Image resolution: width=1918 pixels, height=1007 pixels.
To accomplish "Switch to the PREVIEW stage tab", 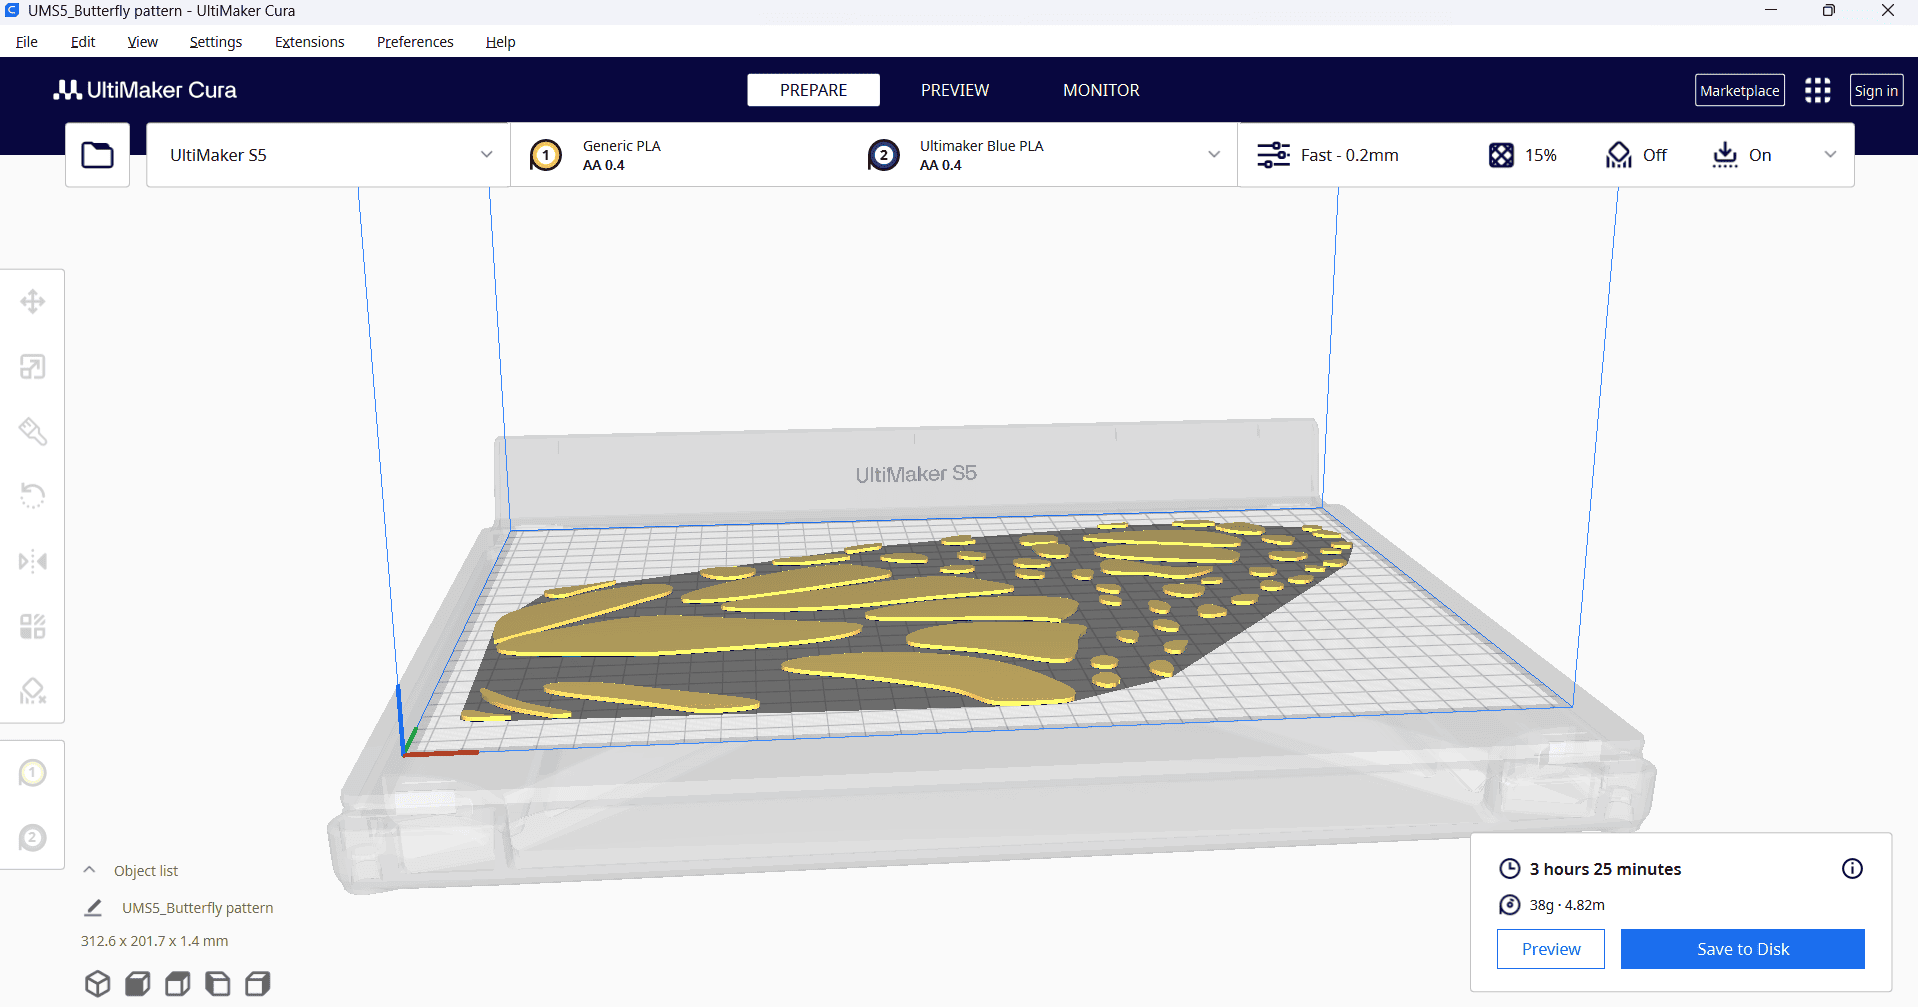I will [x=954, y=90].
